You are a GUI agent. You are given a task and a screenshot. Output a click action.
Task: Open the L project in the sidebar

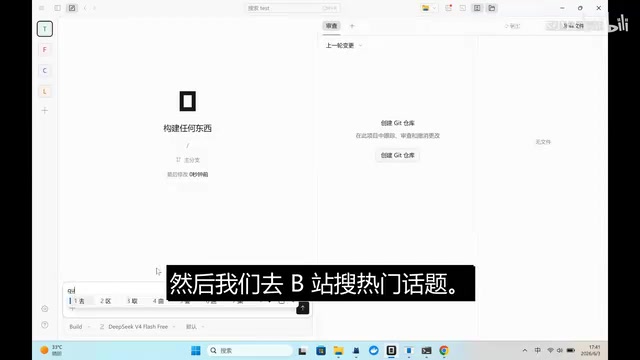tap(45, 91)
